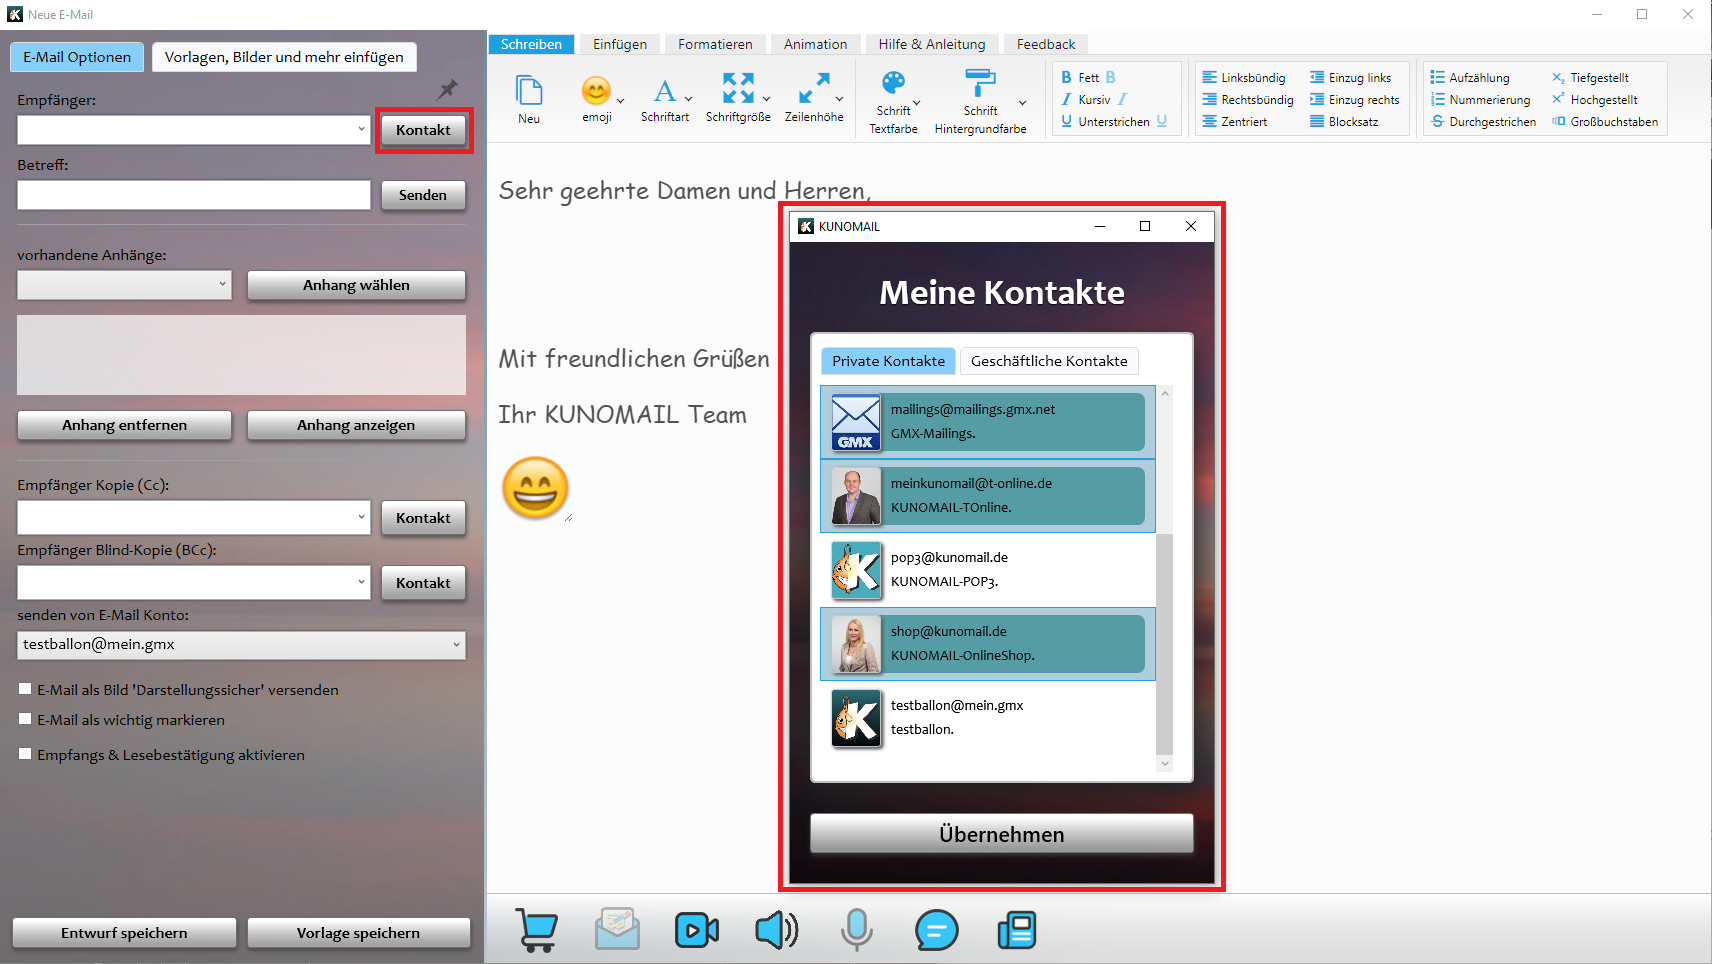The image size is (1712, 964).
Task: Select pop3@kunomail.de contact
Action: point(988,570)
